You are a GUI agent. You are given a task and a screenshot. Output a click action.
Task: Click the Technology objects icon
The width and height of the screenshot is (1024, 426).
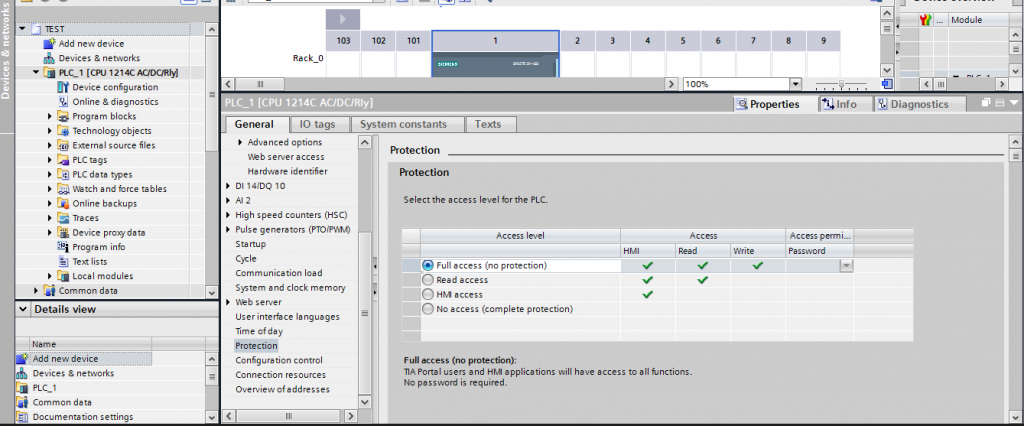[x=63, y=131]
